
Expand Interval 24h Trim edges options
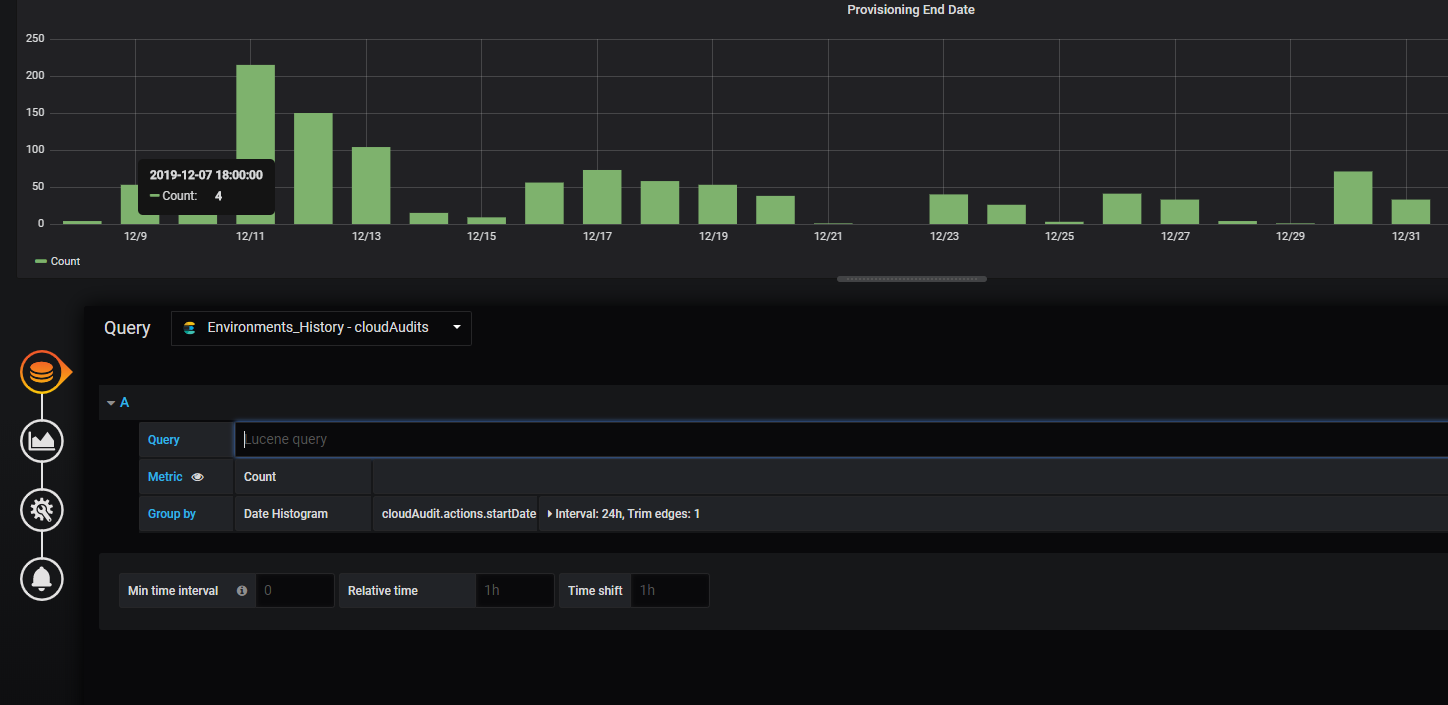pos(624,514)
